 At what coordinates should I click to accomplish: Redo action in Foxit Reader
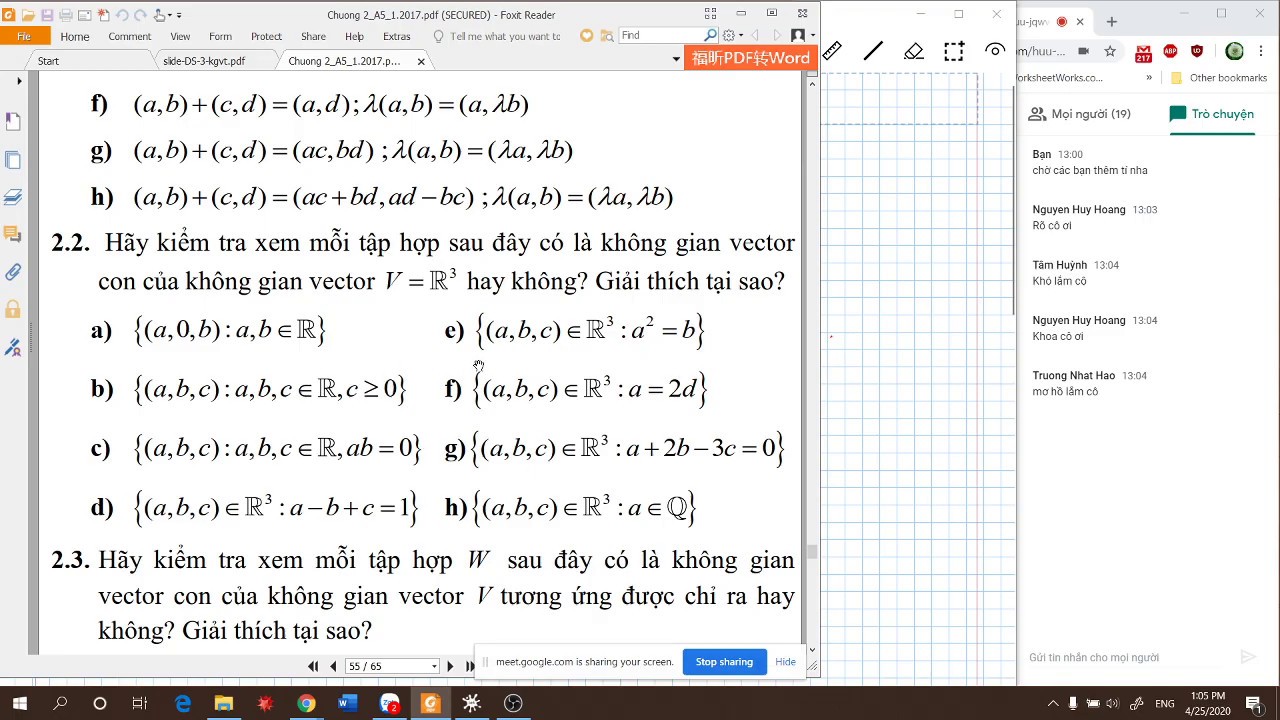140,15
